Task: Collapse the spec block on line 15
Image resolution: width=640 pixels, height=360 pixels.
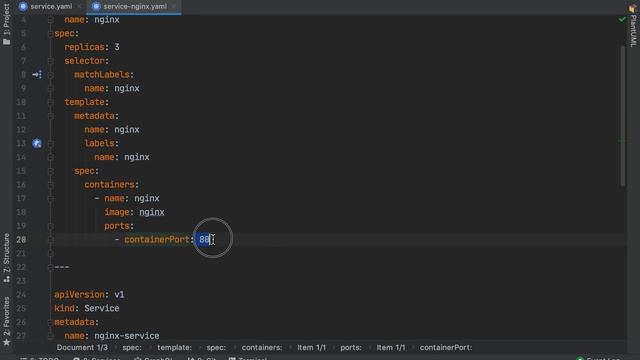Action: [50, 171]
